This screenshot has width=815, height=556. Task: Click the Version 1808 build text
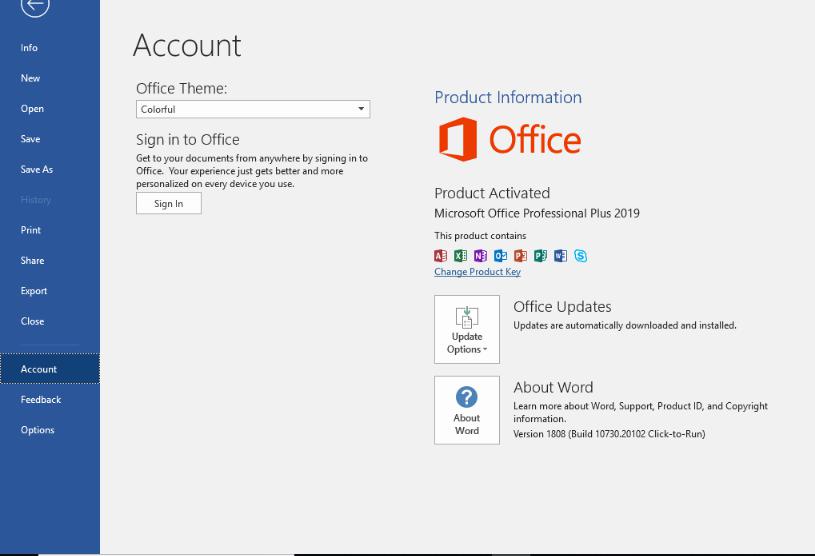(x=609, y=434)
